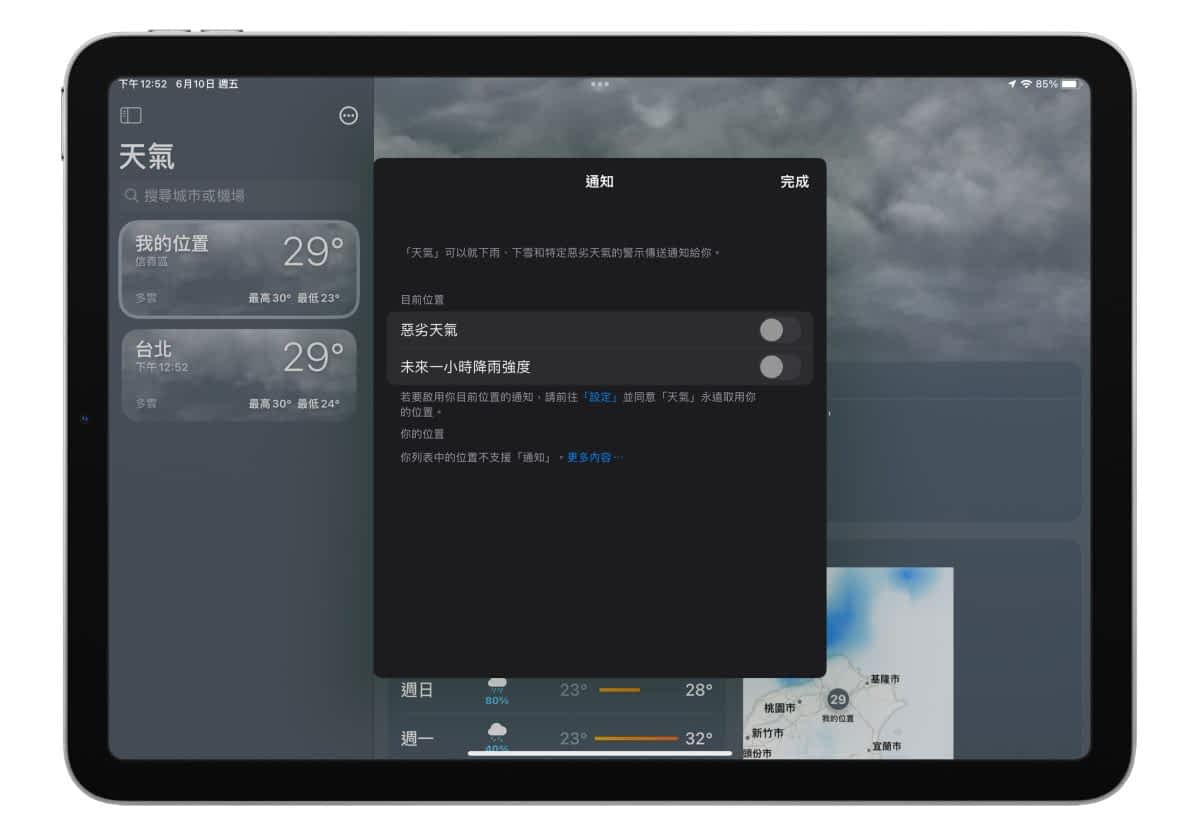Tap the location arrow status icon

[1012, 84]
